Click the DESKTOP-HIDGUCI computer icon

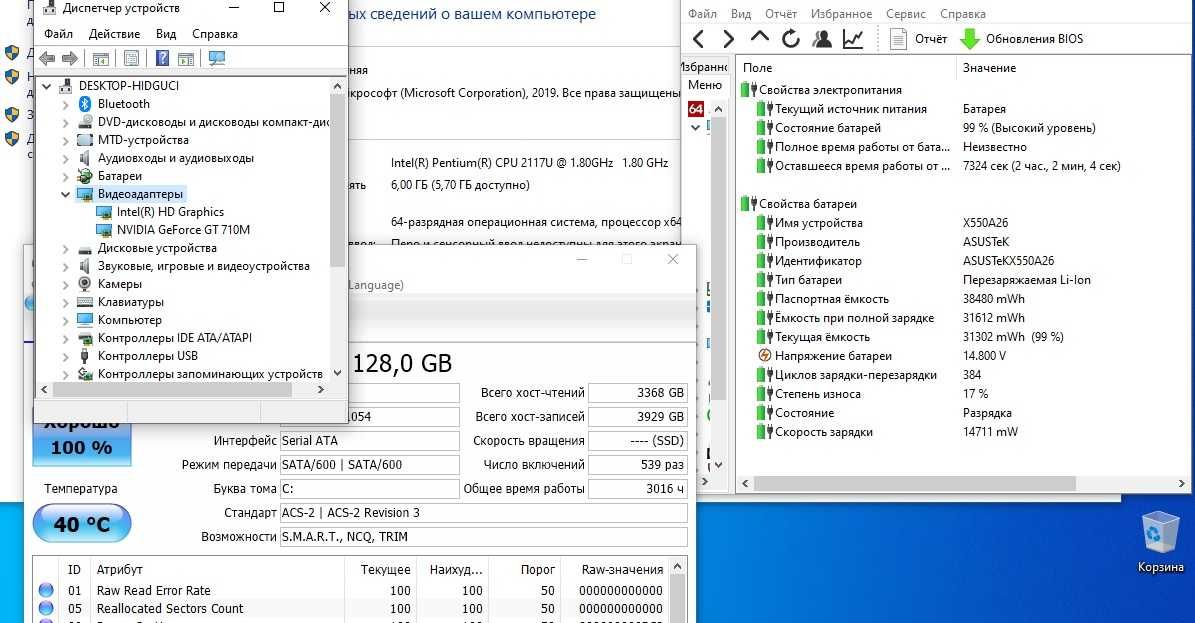click(x=66, y=86)
